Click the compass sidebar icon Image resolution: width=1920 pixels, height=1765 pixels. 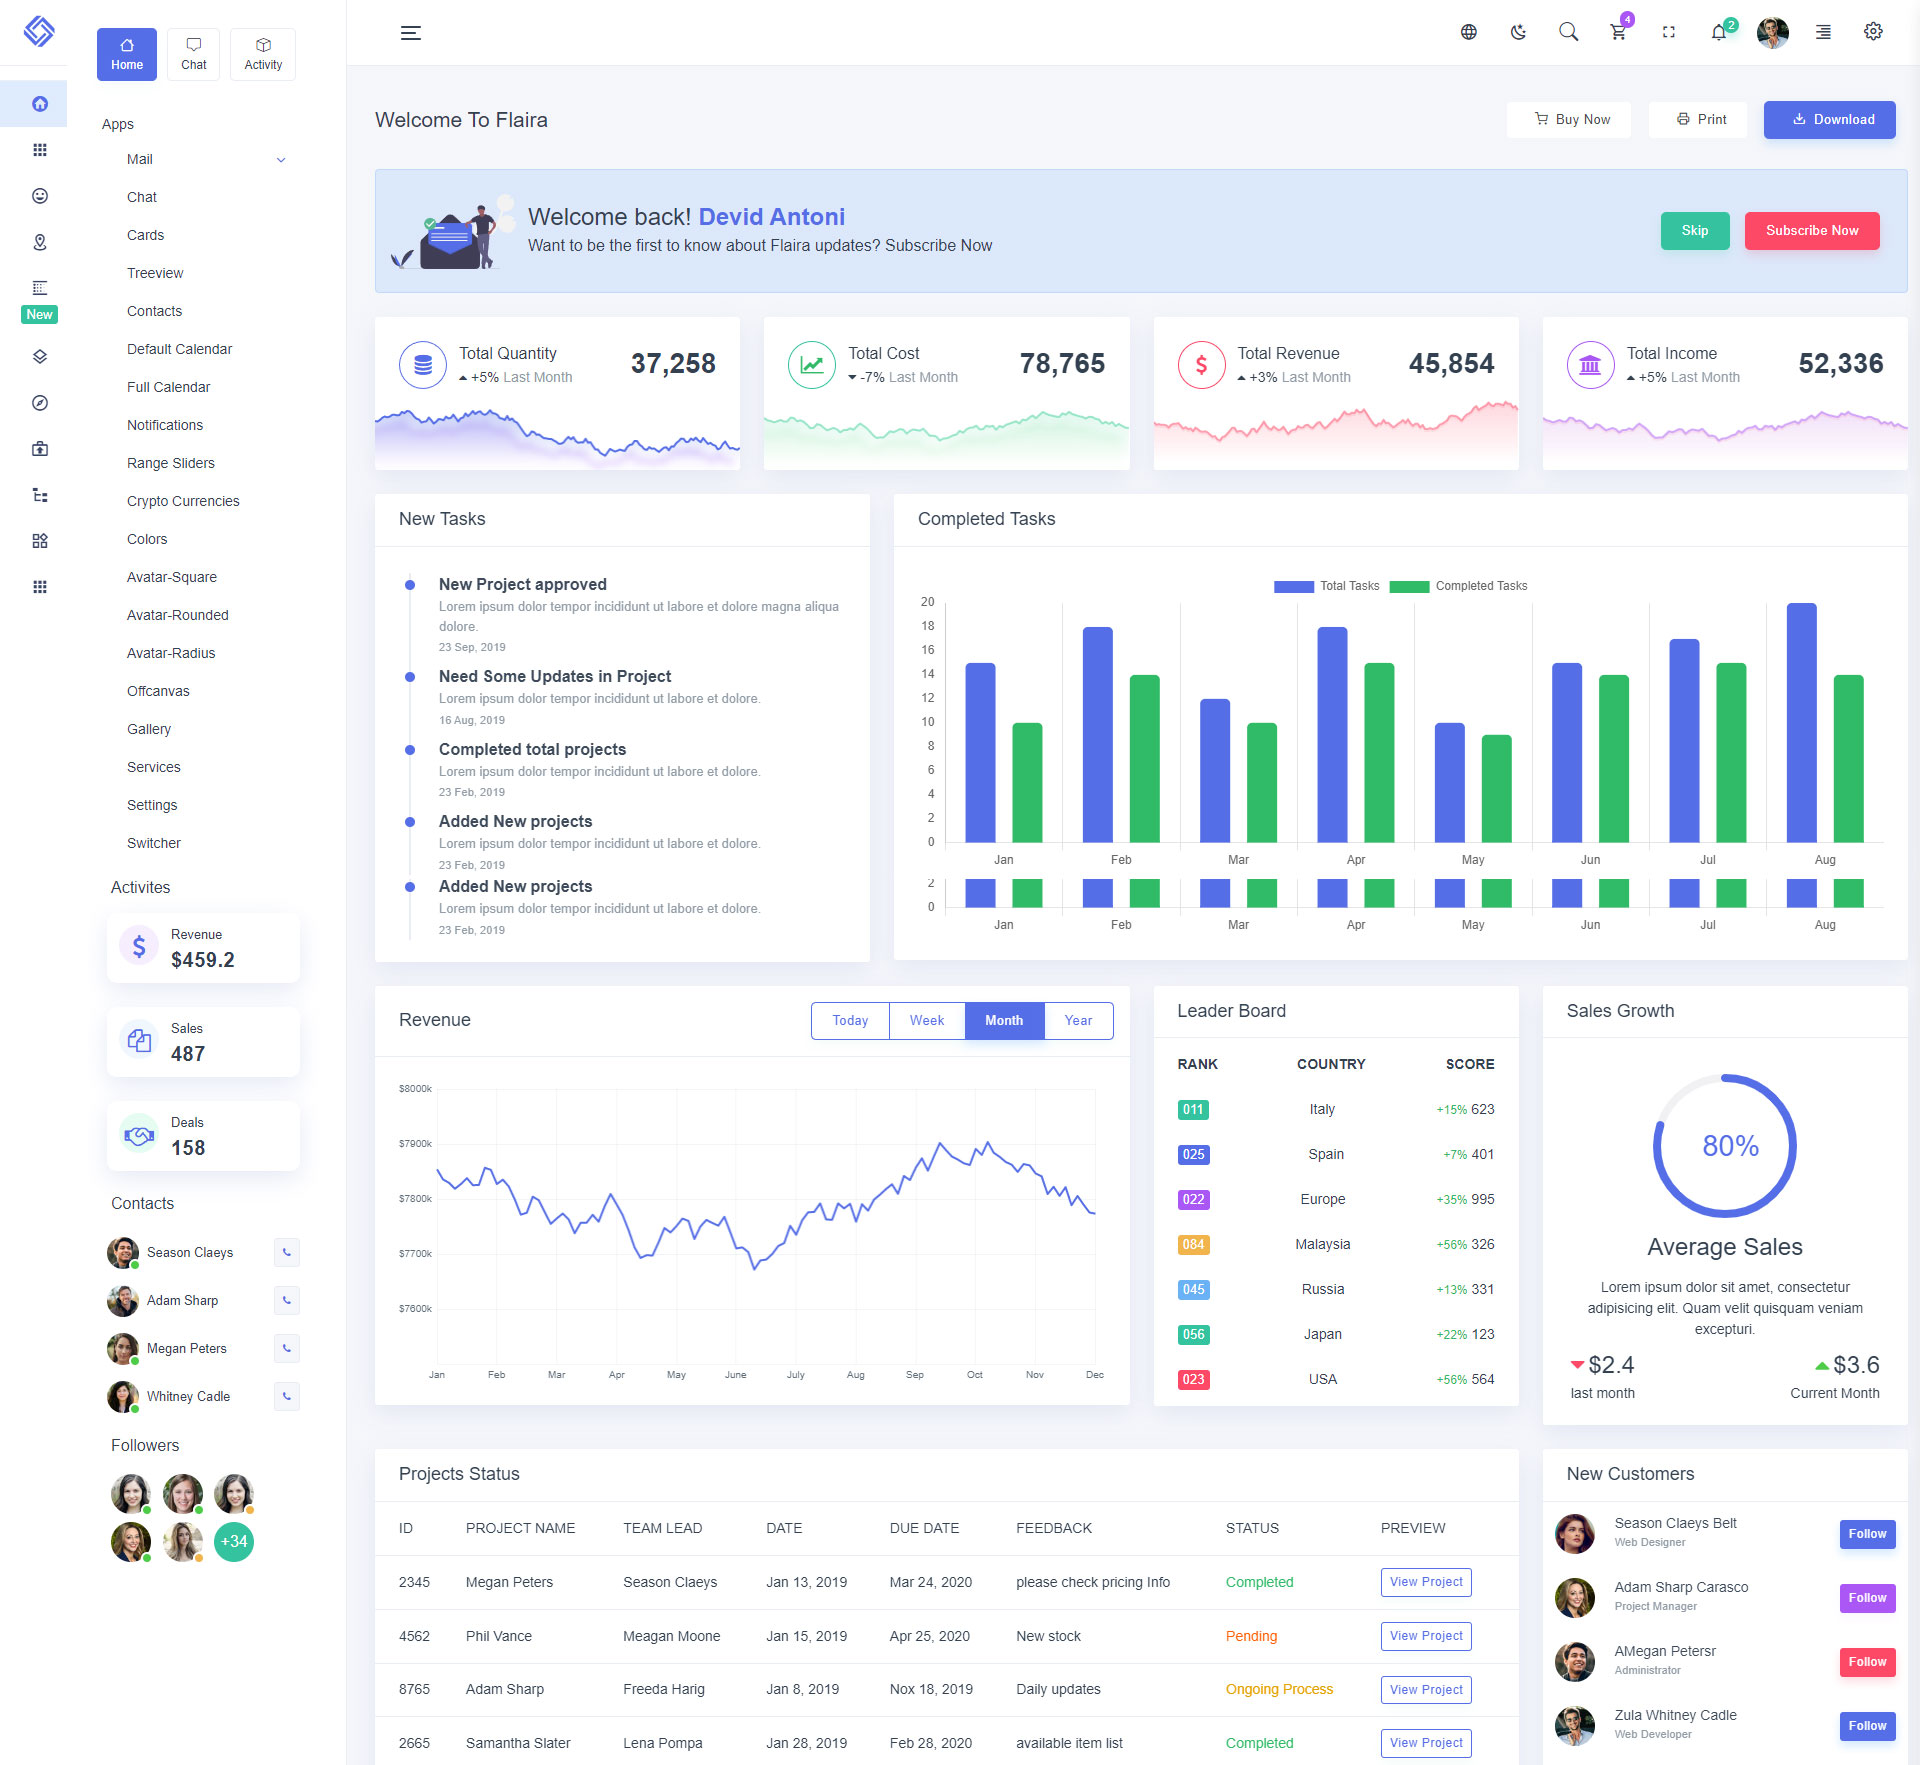tap(40, 403)
